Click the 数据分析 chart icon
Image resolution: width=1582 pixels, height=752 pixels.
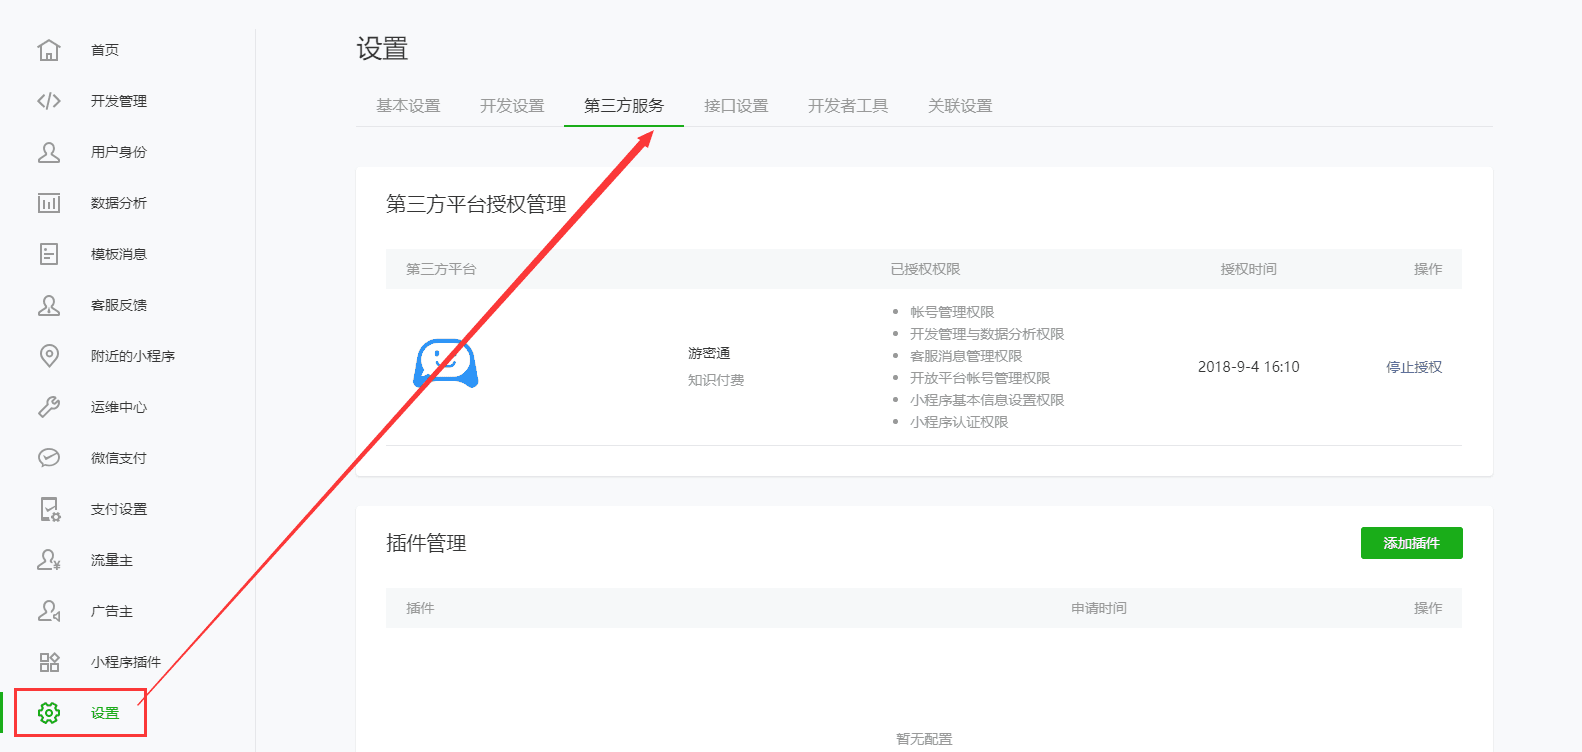tap(49, 203)
